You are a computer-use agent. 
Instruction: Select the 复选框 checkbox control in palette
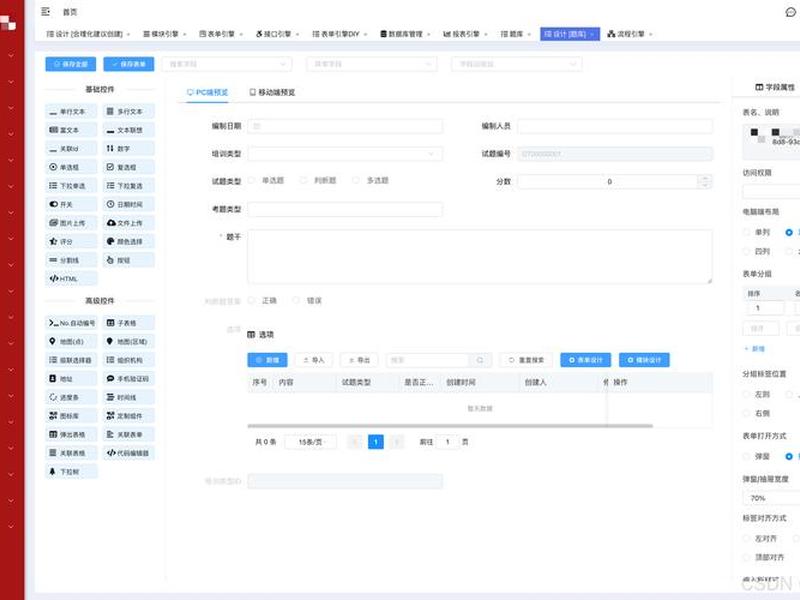(129, 167)
